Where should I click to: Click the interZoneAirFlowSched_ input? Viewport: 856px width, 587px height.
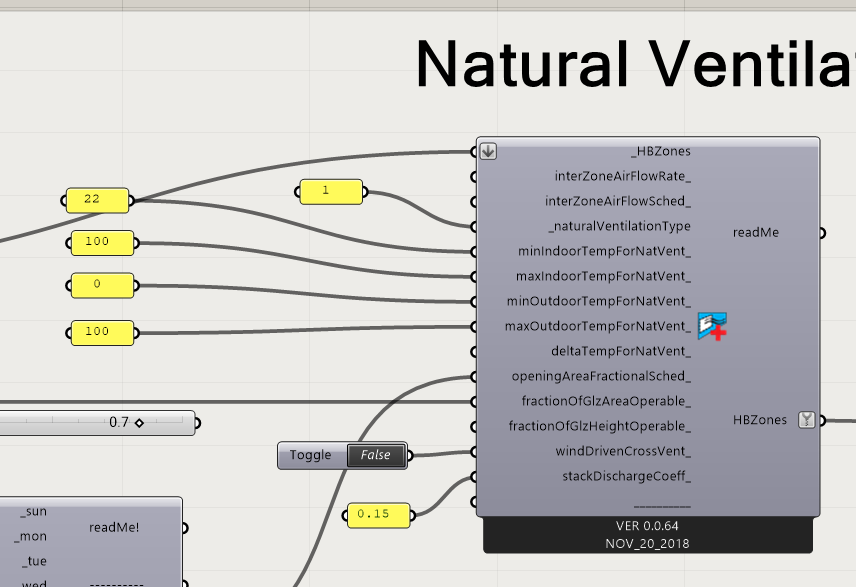pos(618,201)
